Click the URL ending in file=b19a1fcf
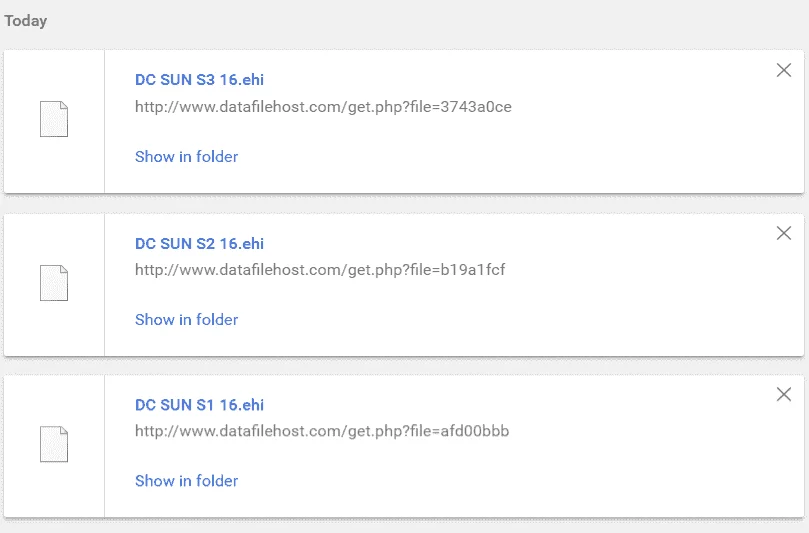 point(320,270)
